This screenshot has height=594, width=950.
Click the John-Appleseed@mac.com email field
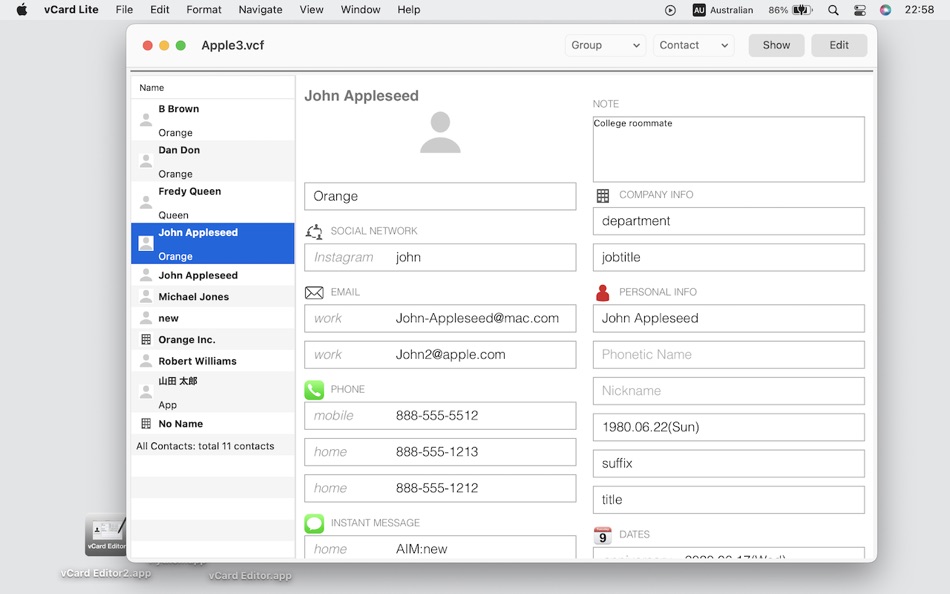click(x=440, y=318)
